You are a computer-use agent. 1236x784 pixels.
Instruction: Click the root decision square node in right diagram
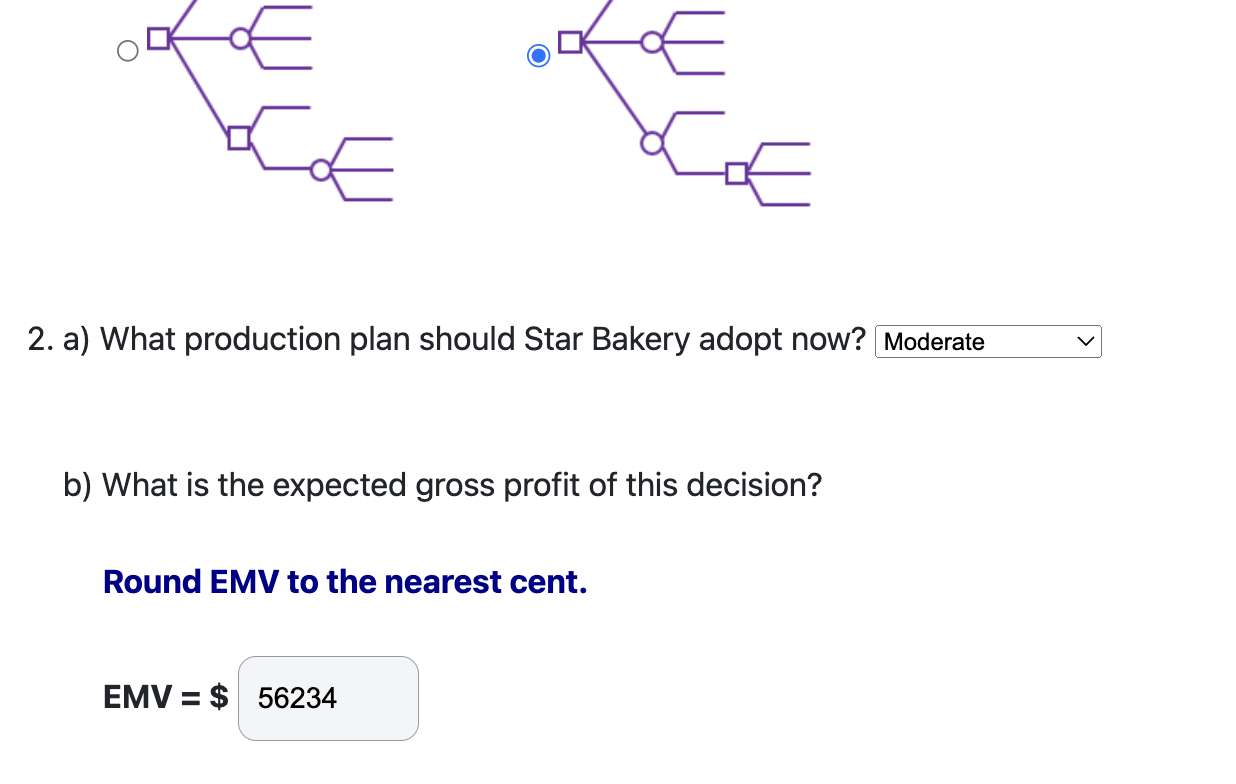[571, 42]
